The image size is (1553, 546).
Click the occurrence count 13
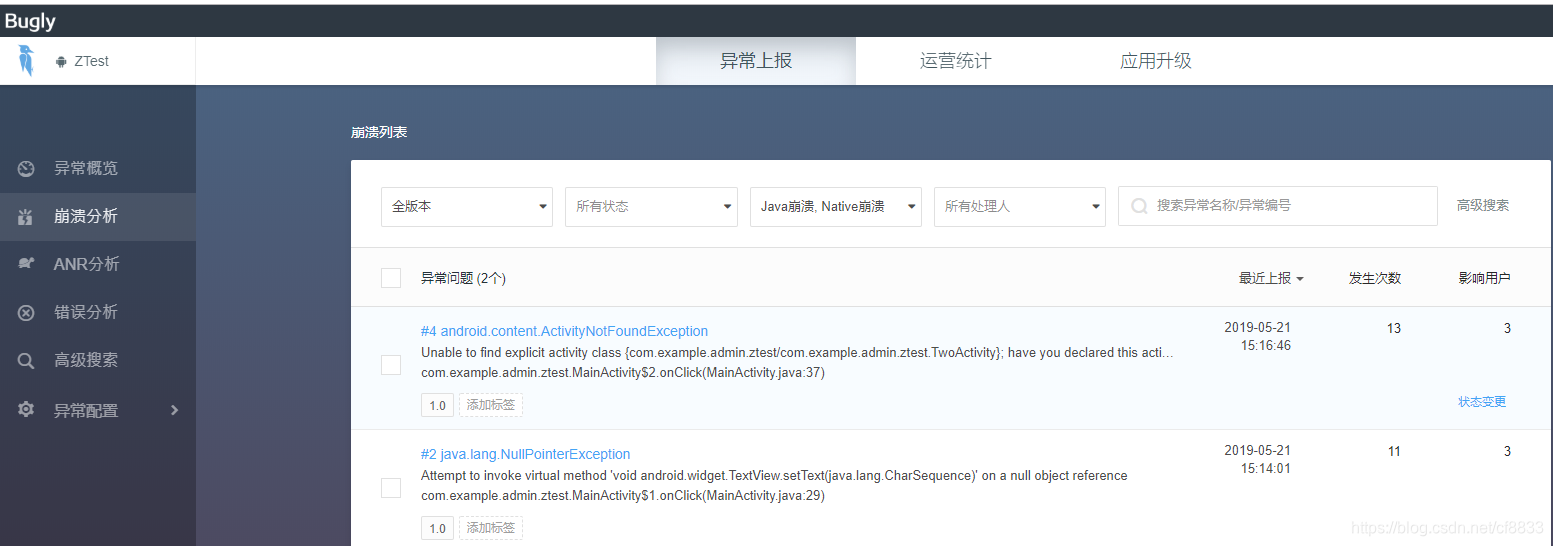(1394, 328)
